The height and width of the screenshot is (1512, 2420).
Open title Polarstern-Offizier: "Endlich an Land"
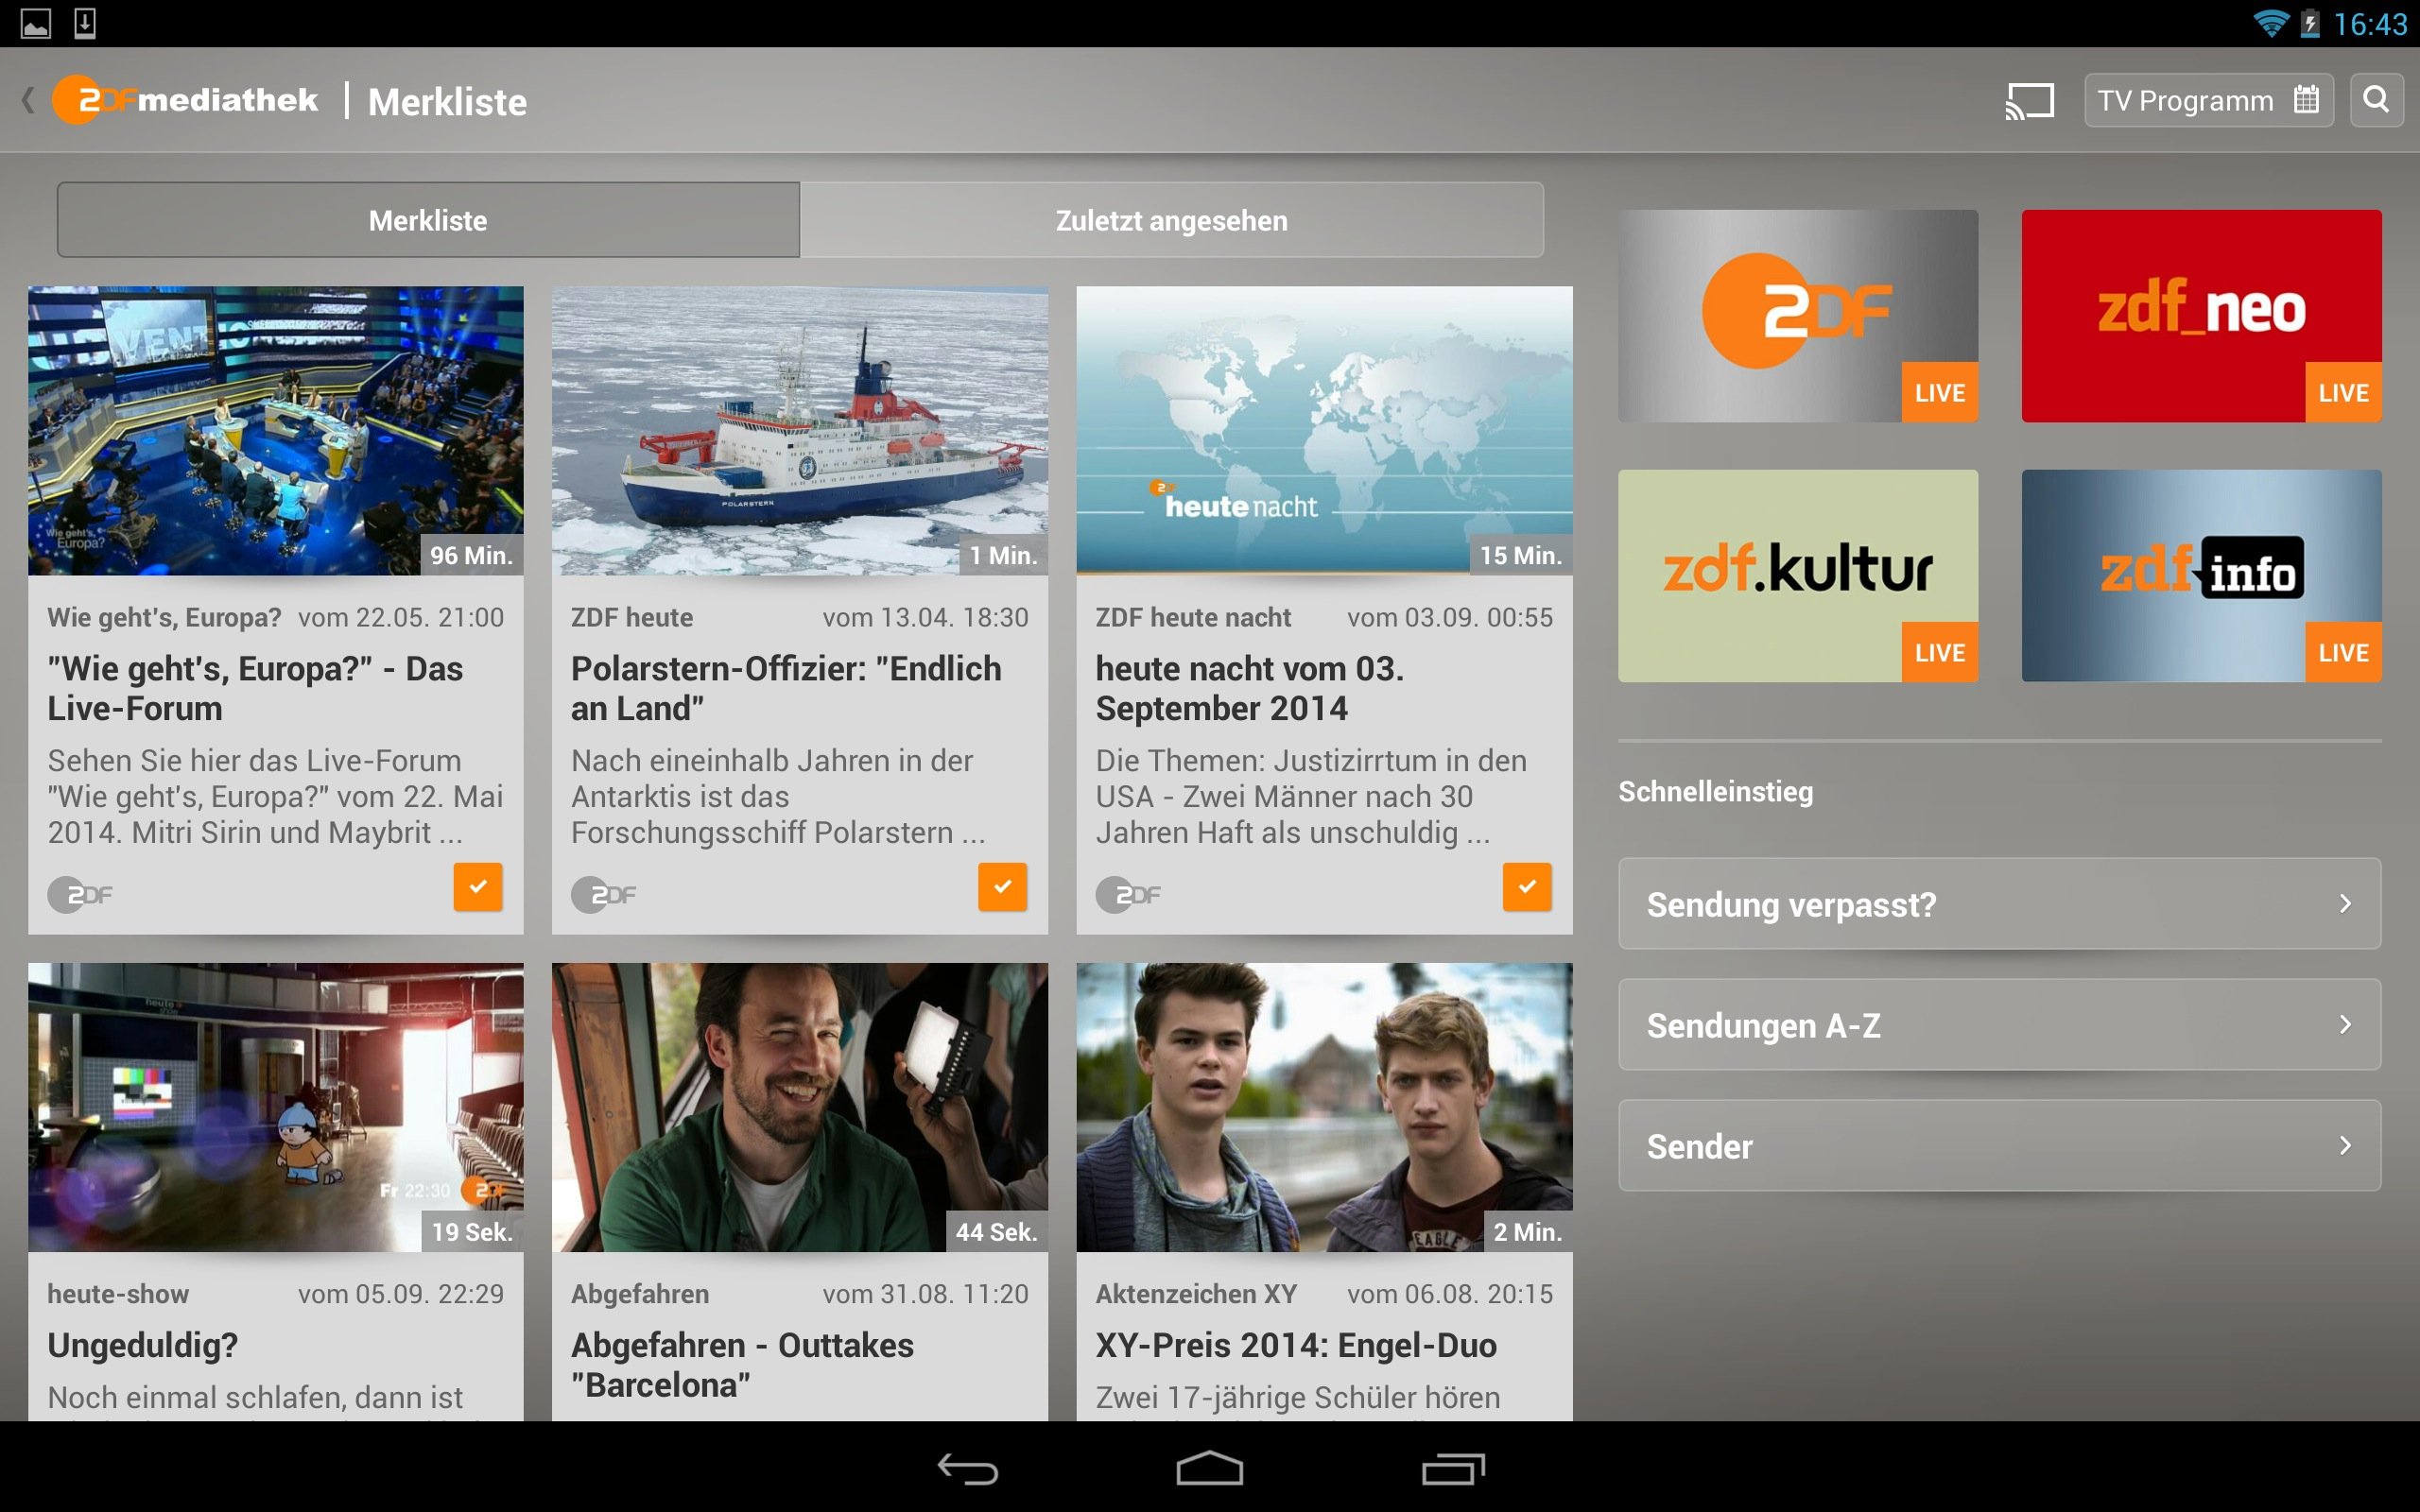786,688
